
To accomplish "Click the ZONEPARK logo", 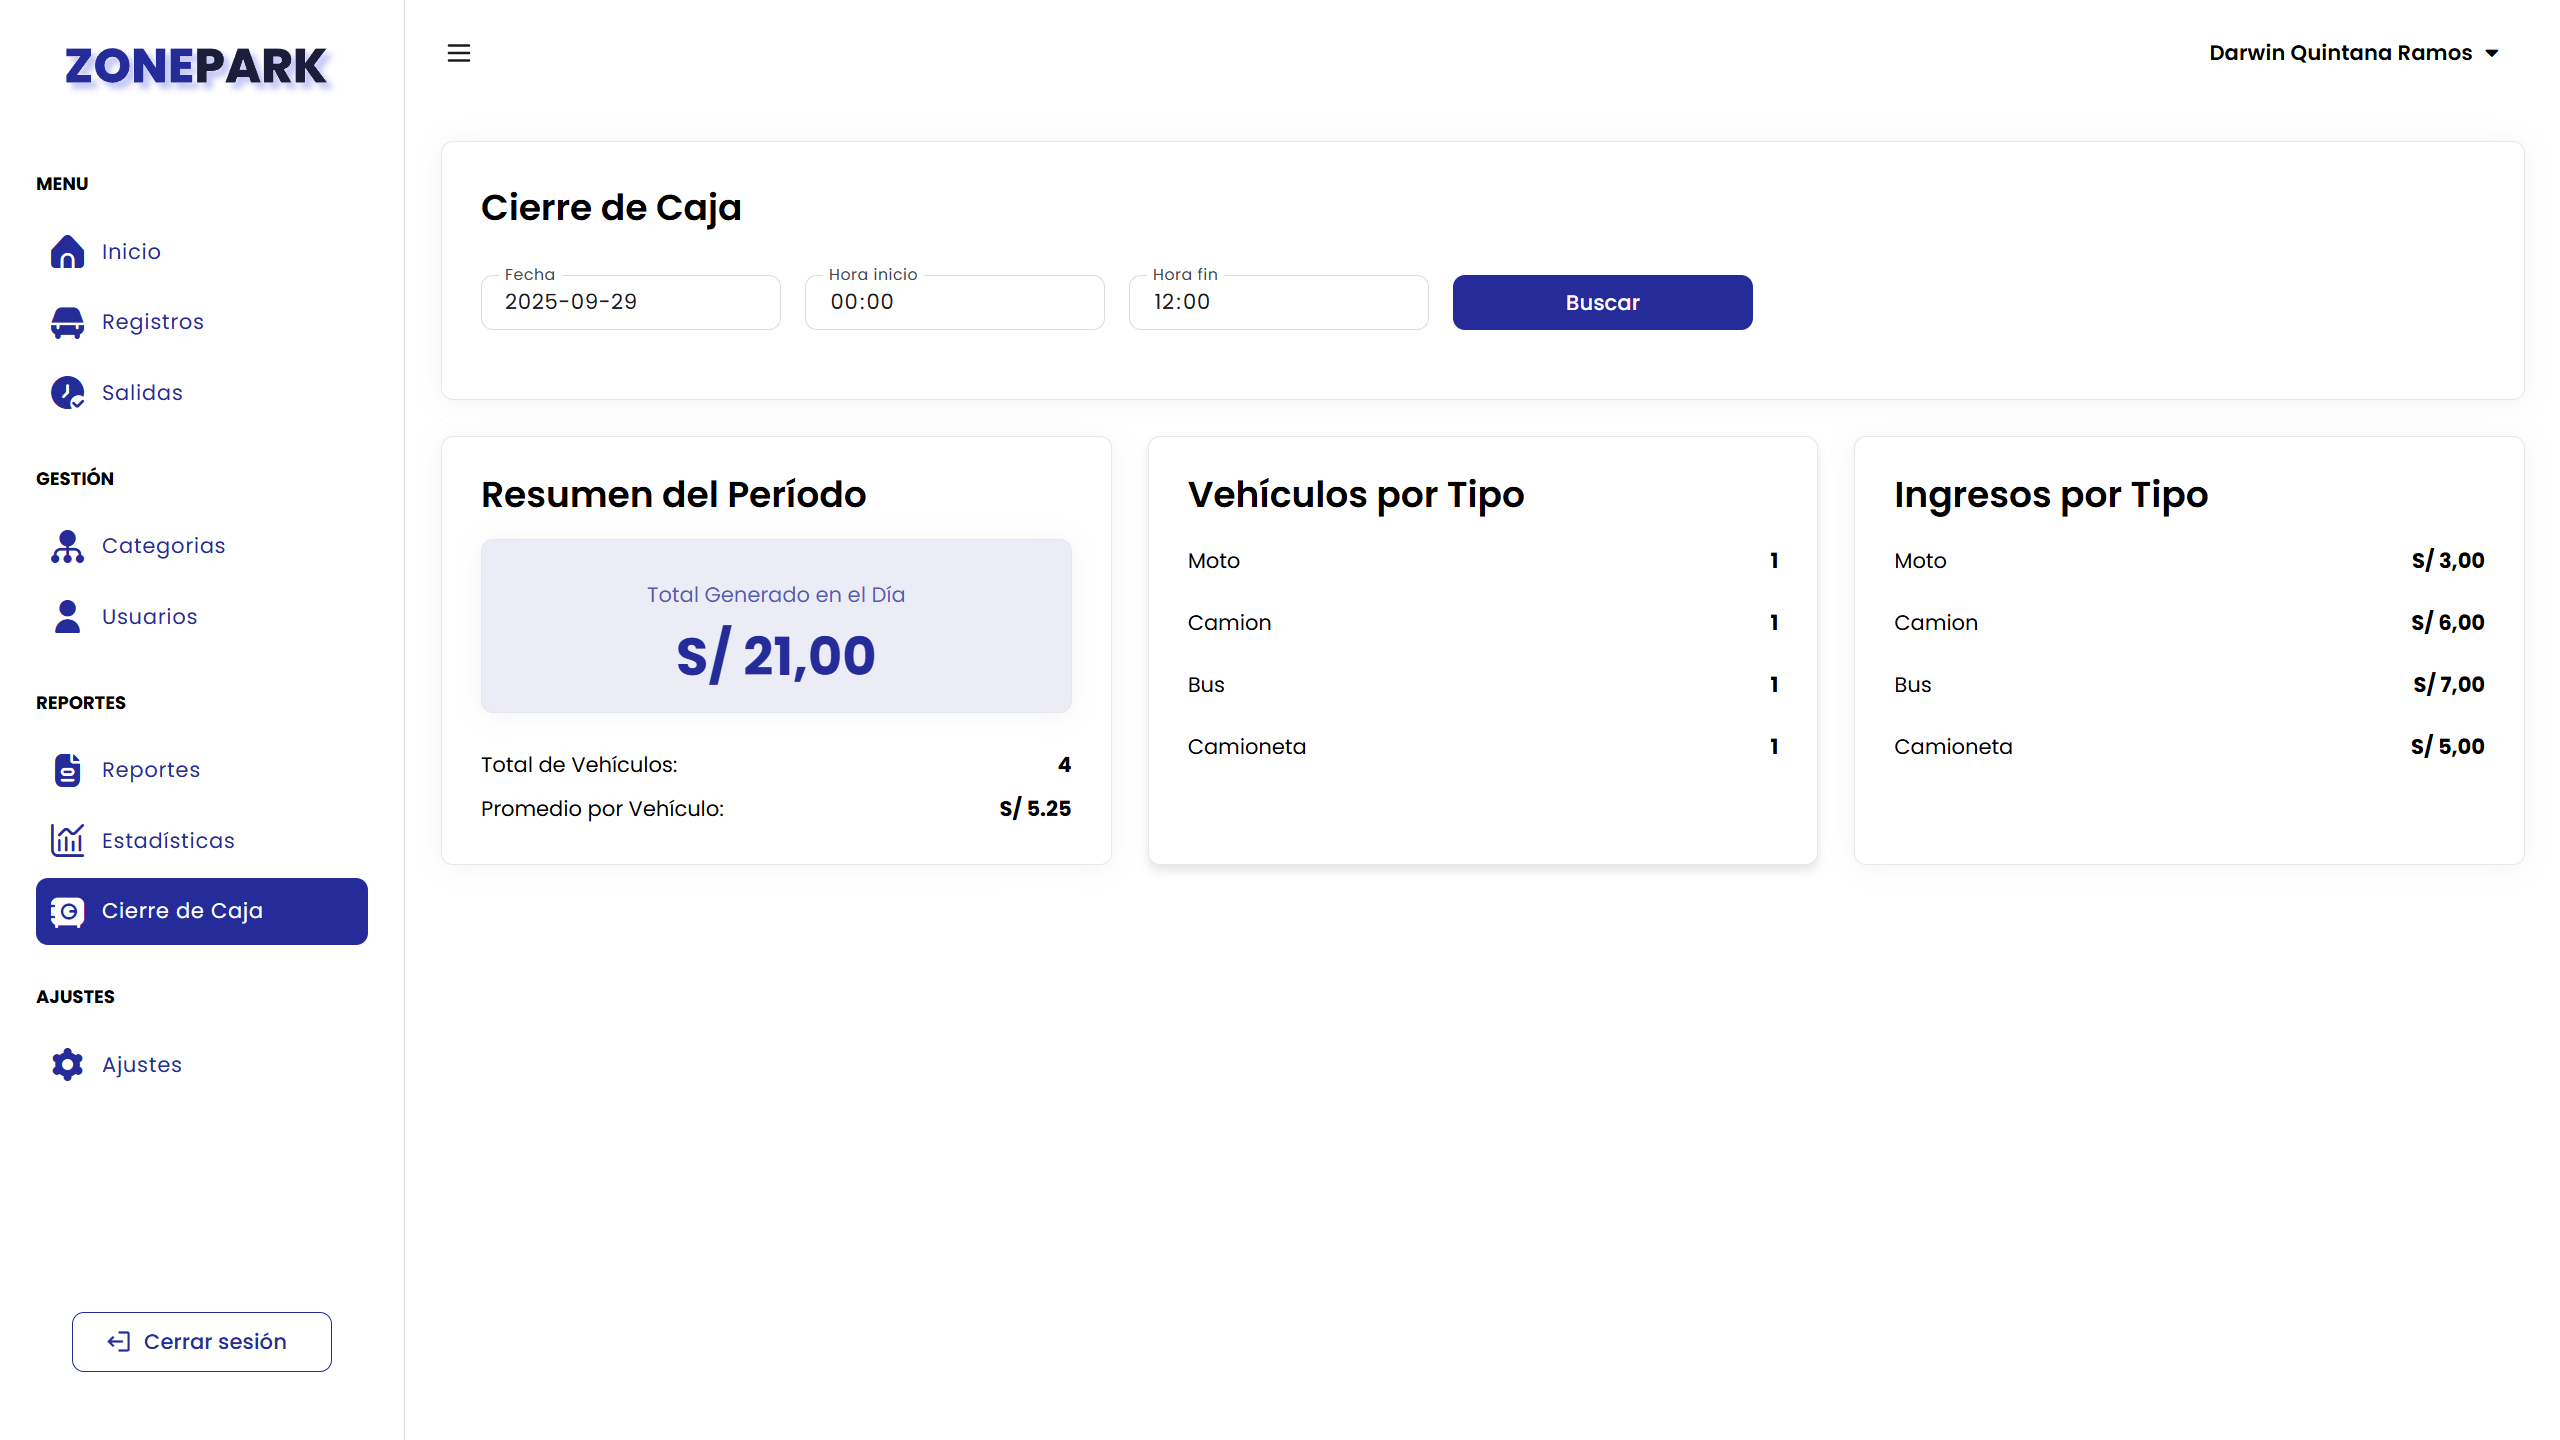I will (196, 67).
